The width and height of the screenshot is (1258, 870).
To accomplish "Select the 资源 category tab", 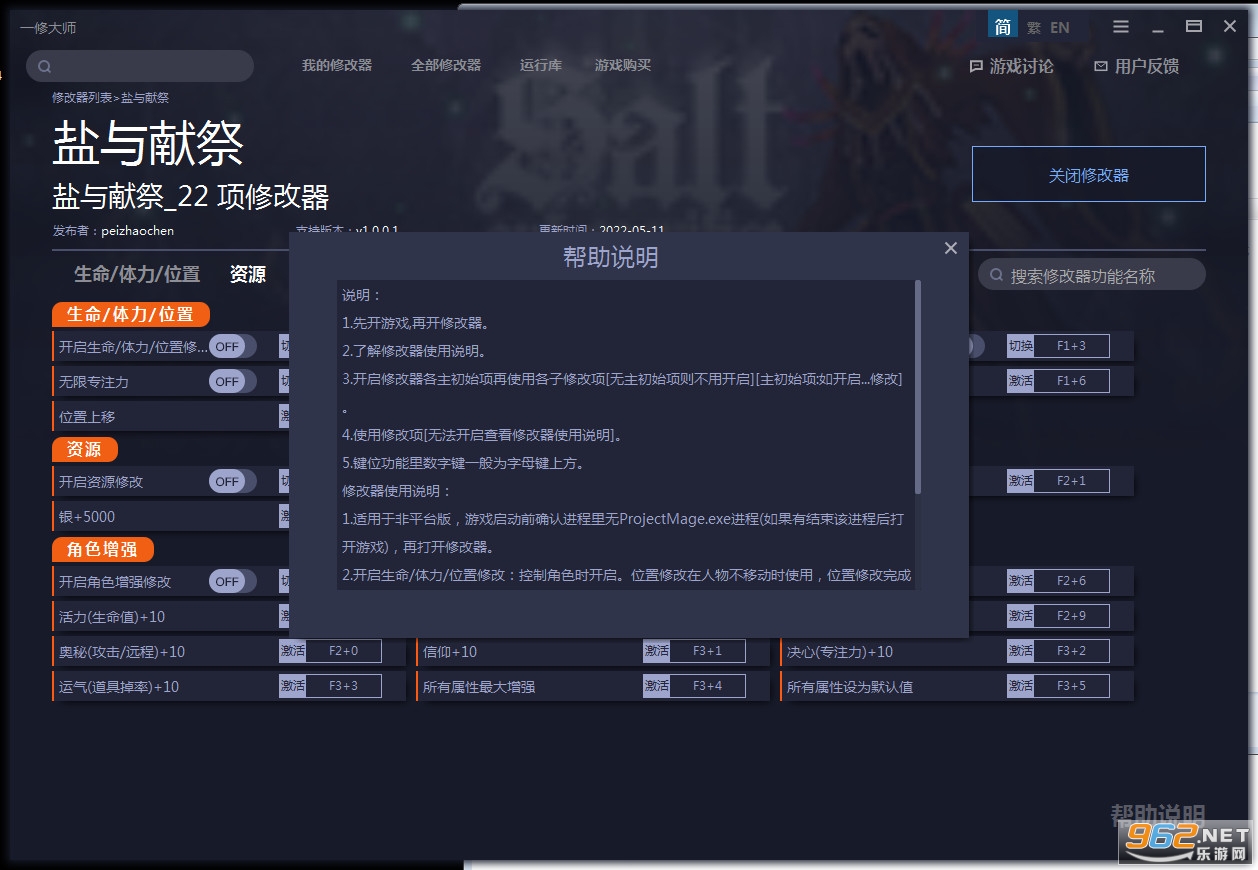I will (248, 274).
